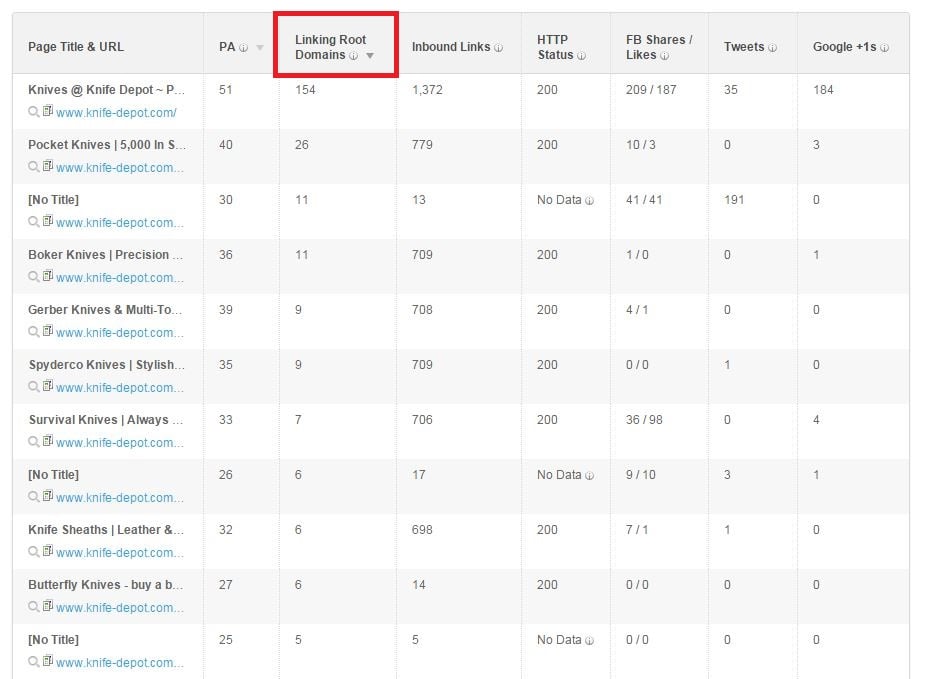Click the HTTP Status header info icon
This screenshot has width=926, height=679.
click(581, 56)
